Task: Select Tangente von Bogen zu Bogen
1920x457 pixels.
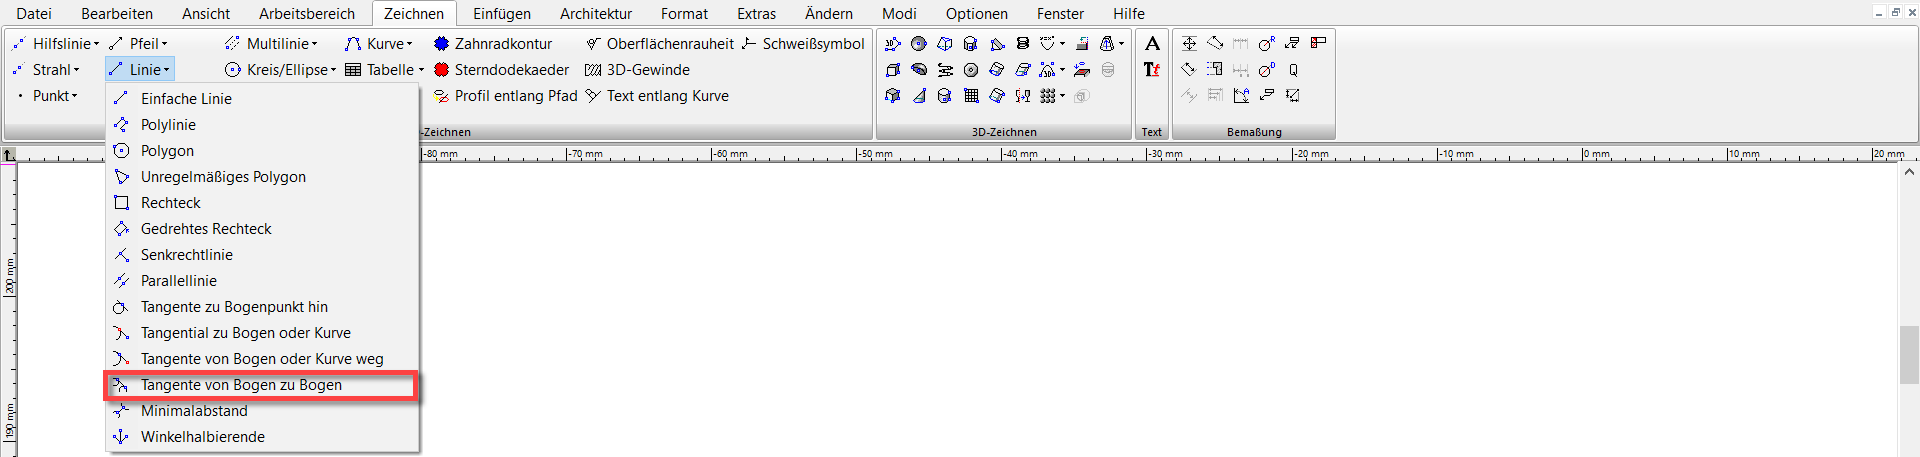Action: click(262, 385)
